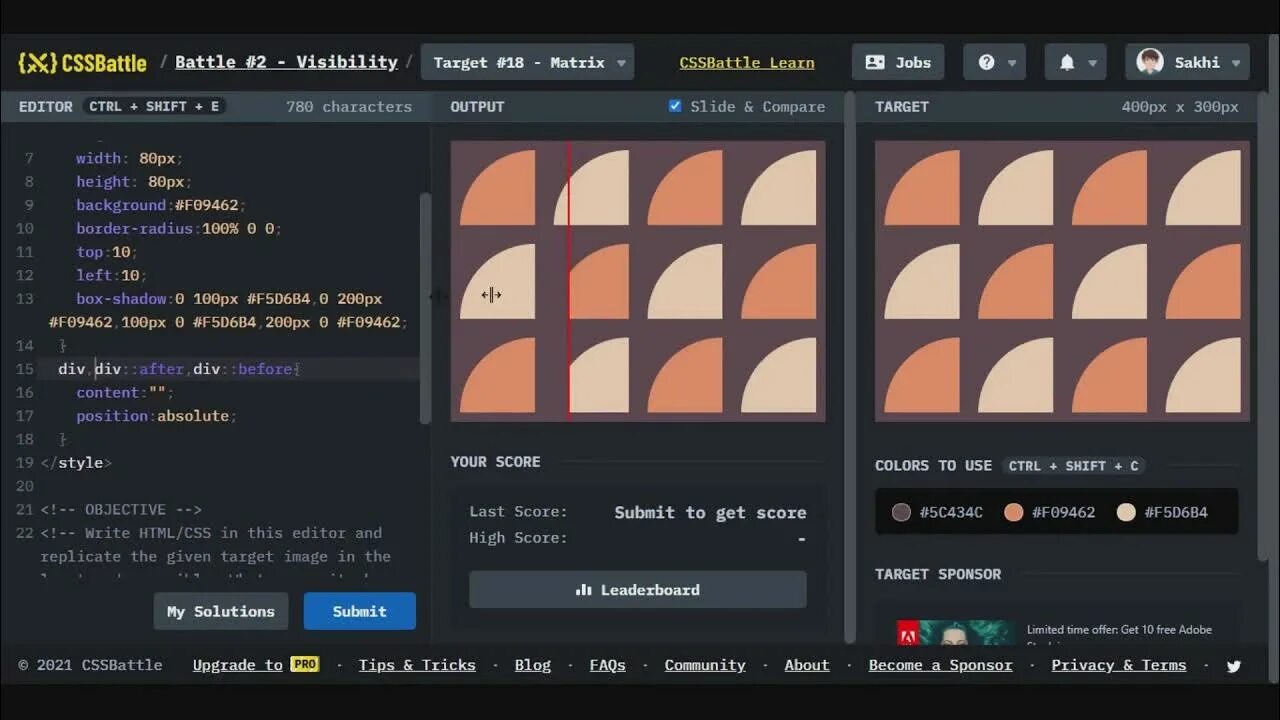Open the Sakhi user profile menu

tap(1187, 62)
